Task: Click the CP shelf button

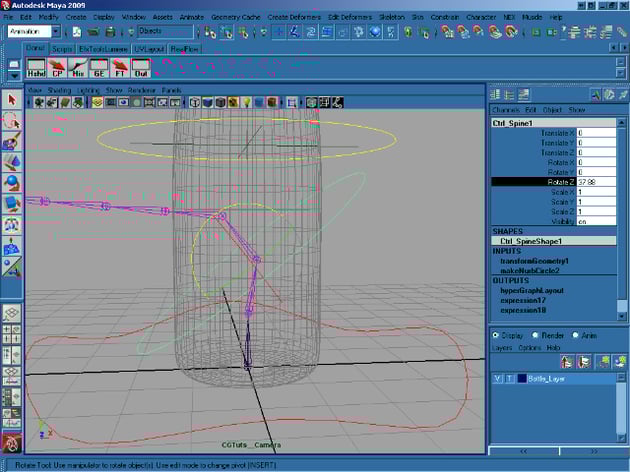Action: [x=56, y=70]
